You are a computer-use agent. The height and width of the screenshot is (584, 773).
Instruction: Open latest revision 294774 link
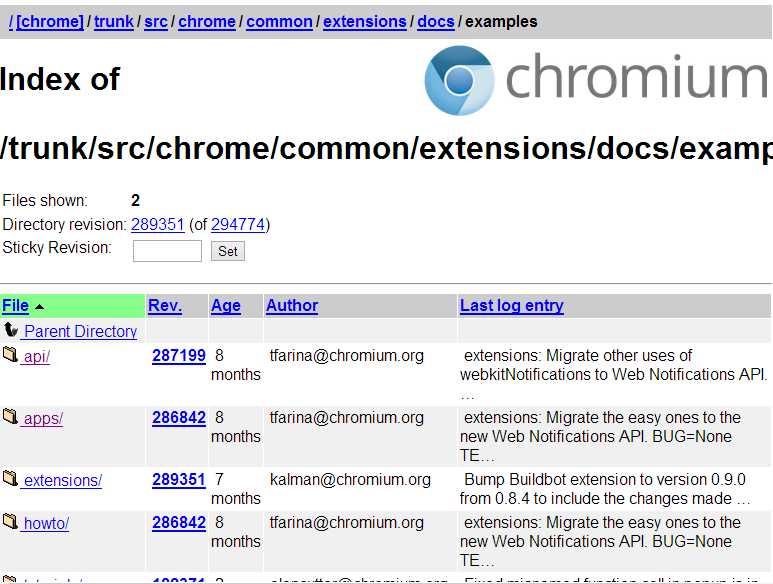(238, 225)
